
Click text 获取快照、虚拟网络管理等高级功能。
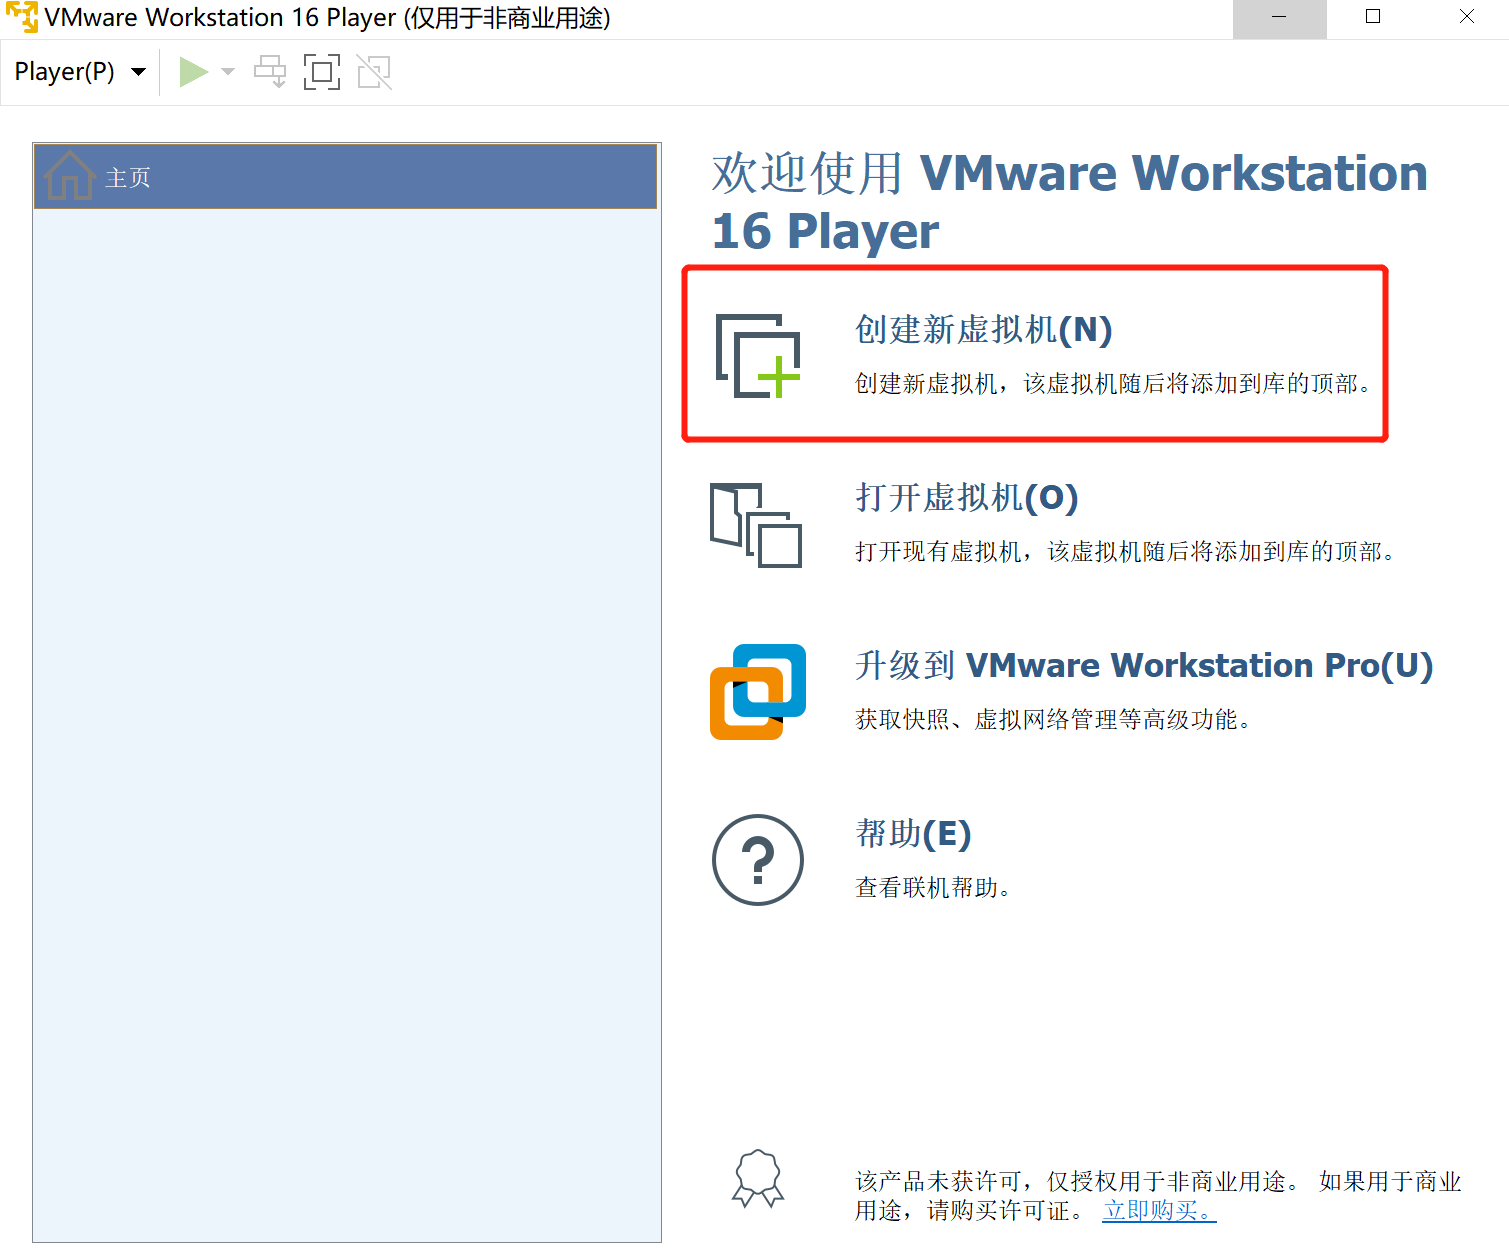click(x=1054, y=720)
